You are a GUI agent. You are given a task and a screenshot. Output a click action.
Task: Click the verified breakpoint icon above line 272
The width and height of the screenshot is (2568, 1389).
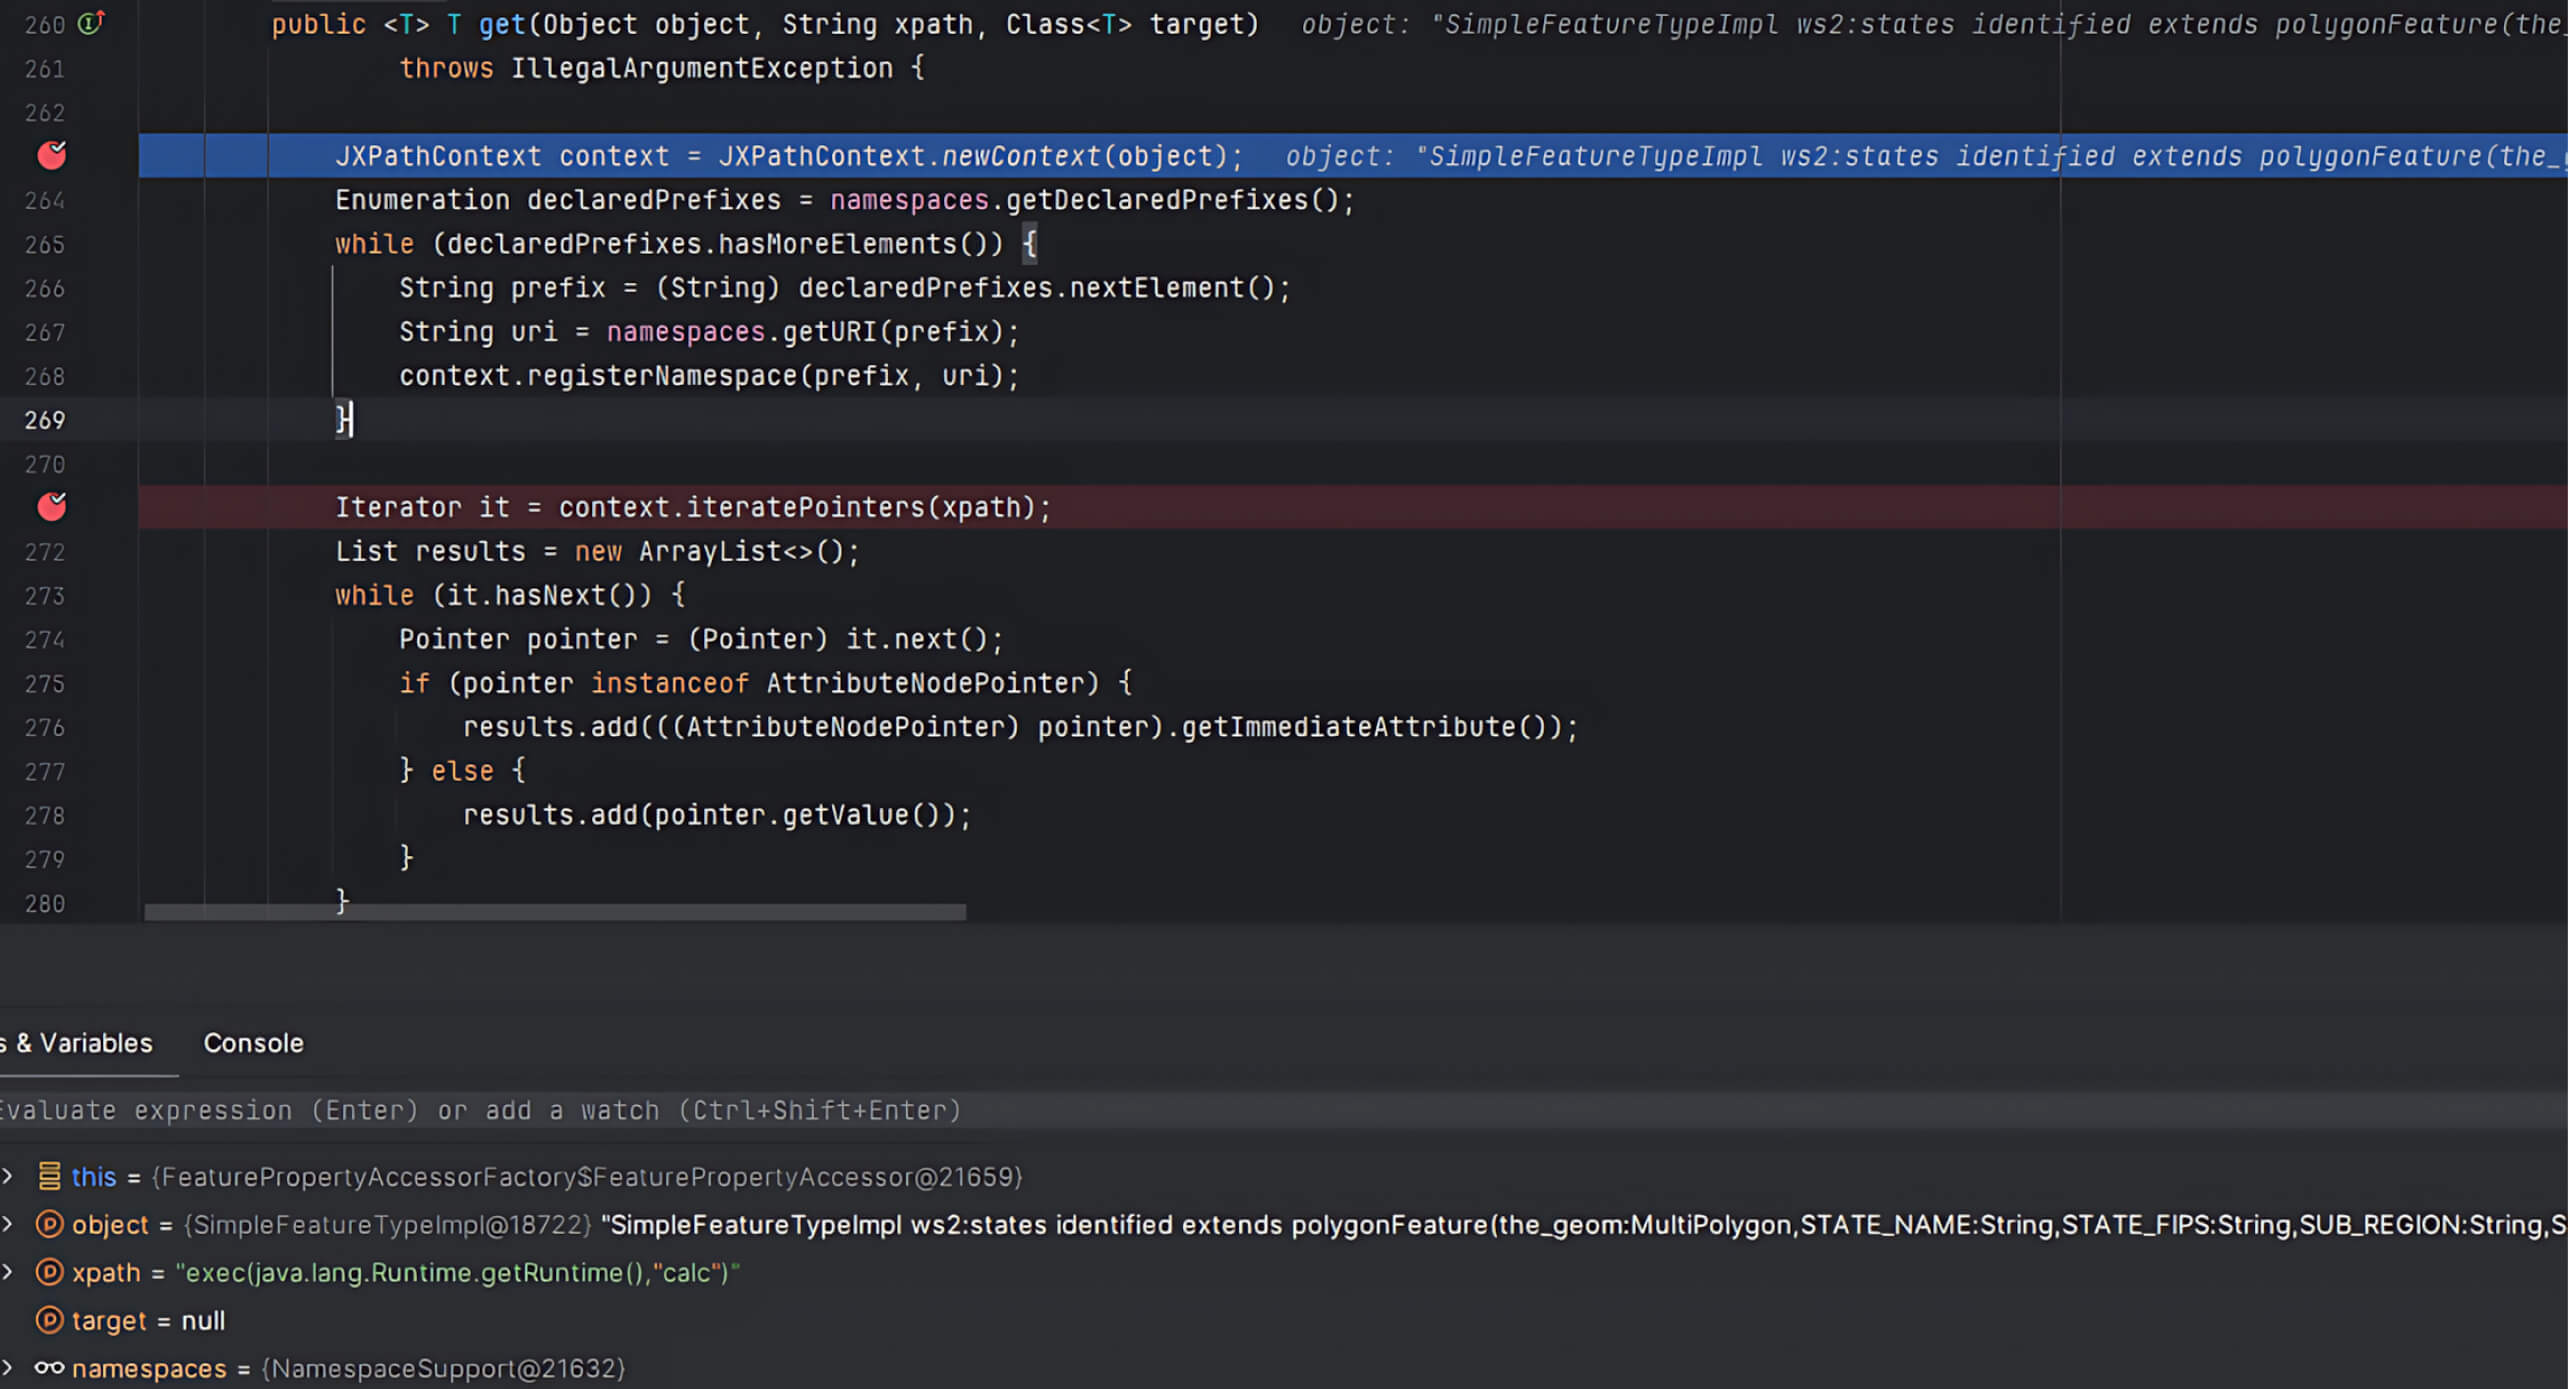pyautogui.click(x=51, y=507)
